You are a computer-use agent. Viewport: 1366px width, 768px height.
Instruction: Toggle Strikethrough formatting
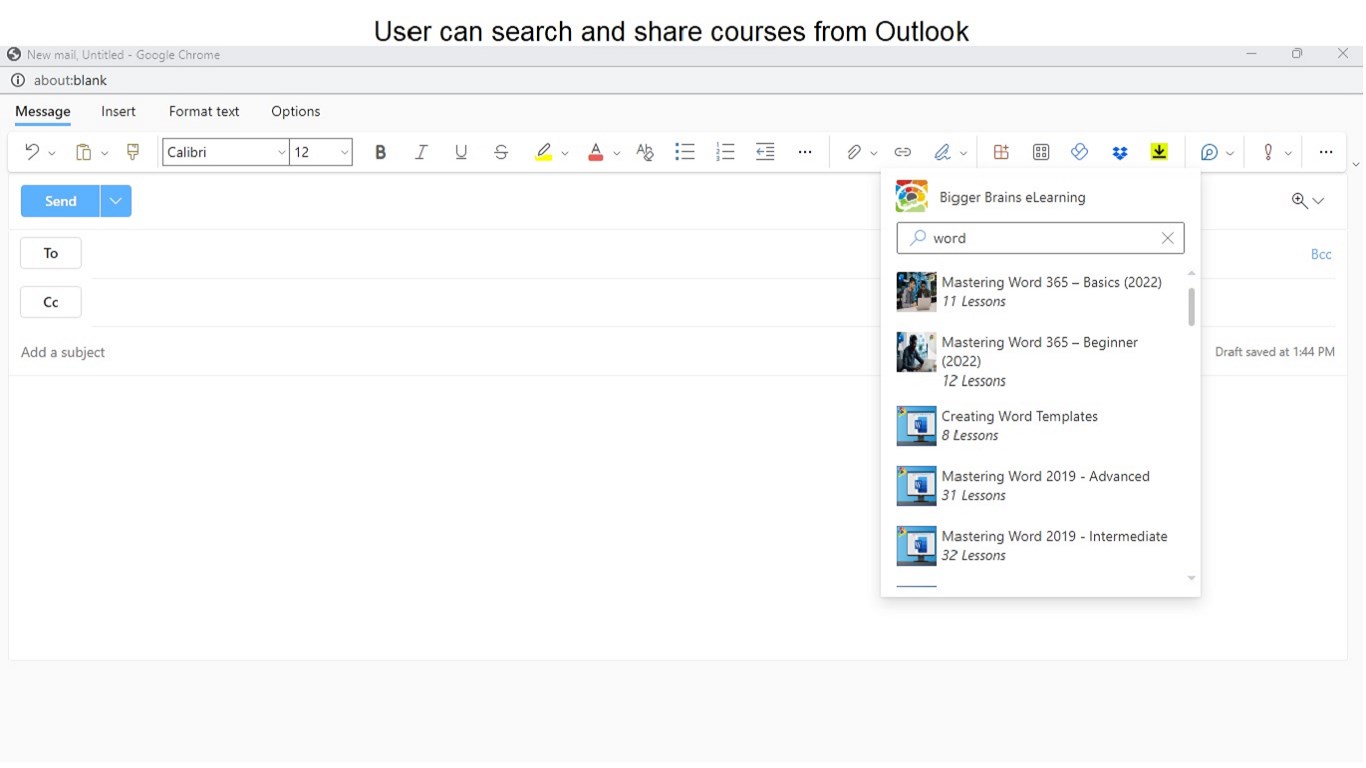tap(501, 152)
